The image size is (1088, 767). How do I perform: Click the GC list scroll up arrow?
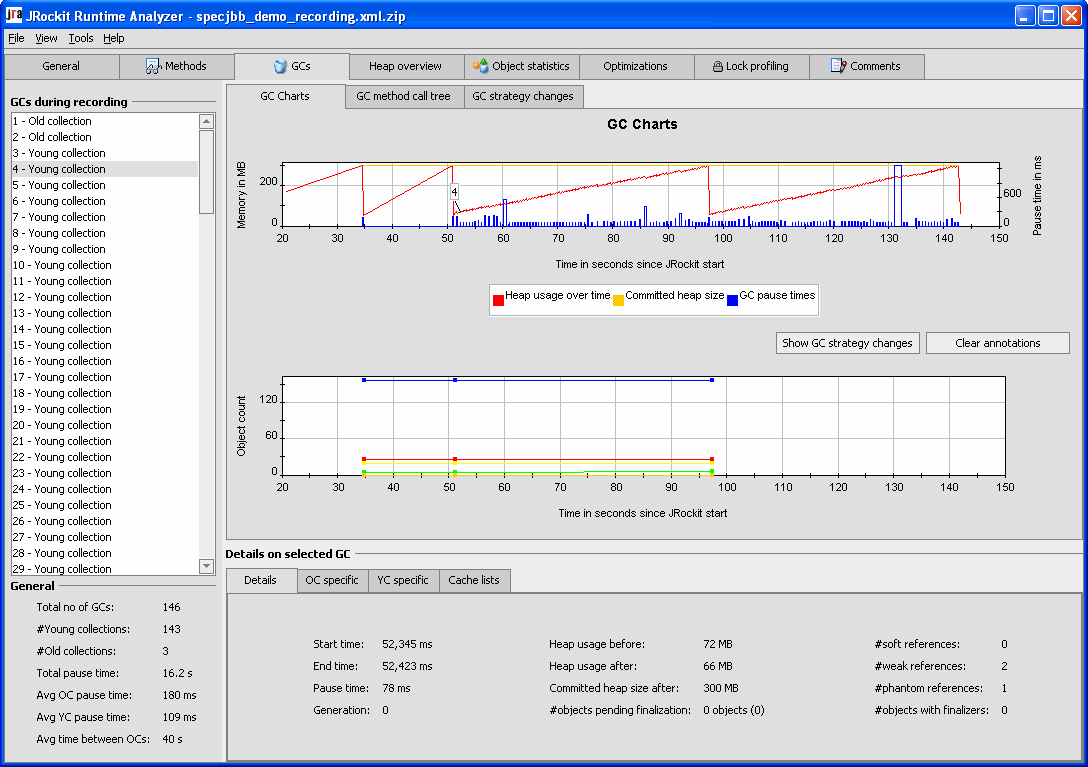[x=206, y=121]
